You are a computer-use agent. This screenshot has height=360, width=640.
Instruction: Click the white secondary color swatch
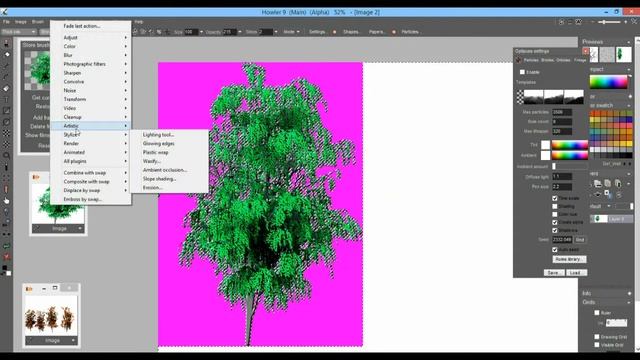pyautogui.click(x=9, y=273)
